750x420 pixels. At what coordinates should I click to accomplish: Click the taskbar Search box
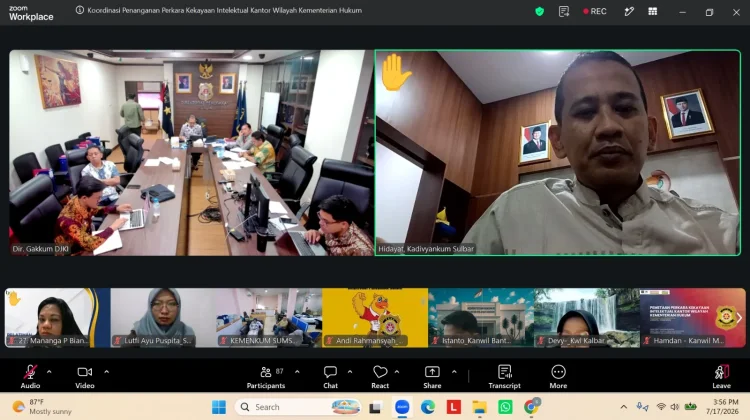pyautogui.click(x=298, y=407)
